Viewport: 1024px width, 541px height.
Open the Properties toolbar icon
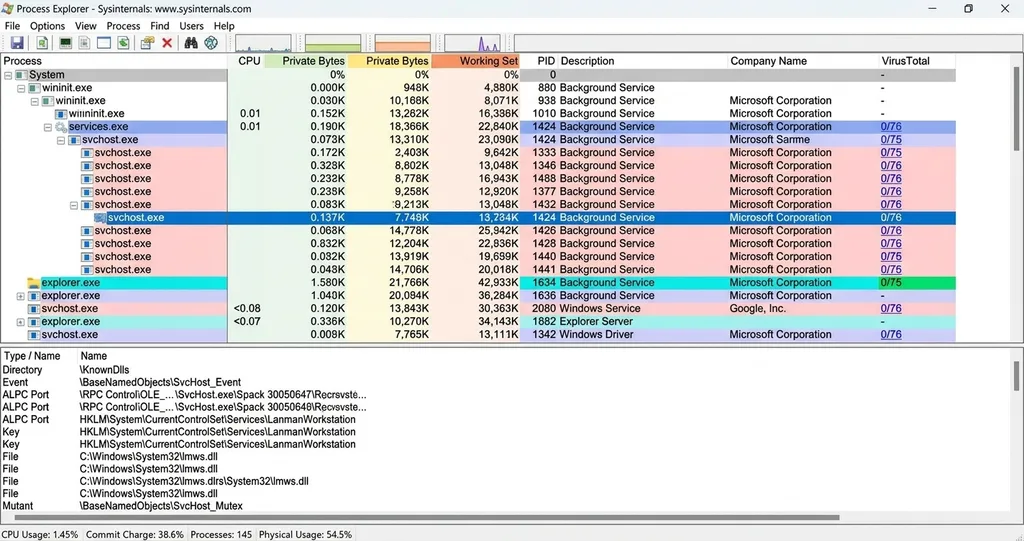click(x=148, y=43)
